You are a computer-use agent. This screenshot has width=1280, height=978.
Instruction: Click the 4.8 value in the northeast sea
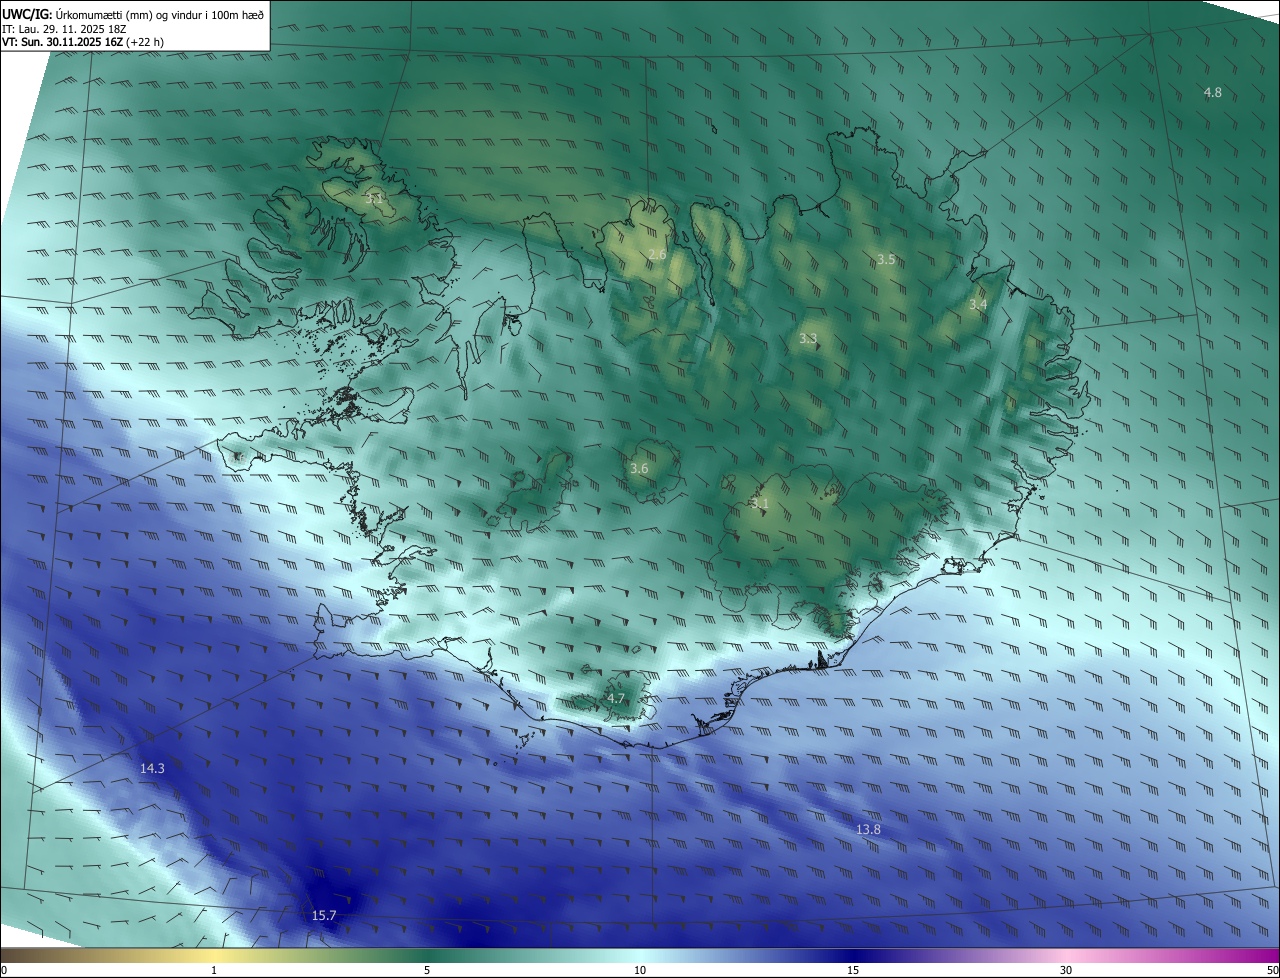1212,92
